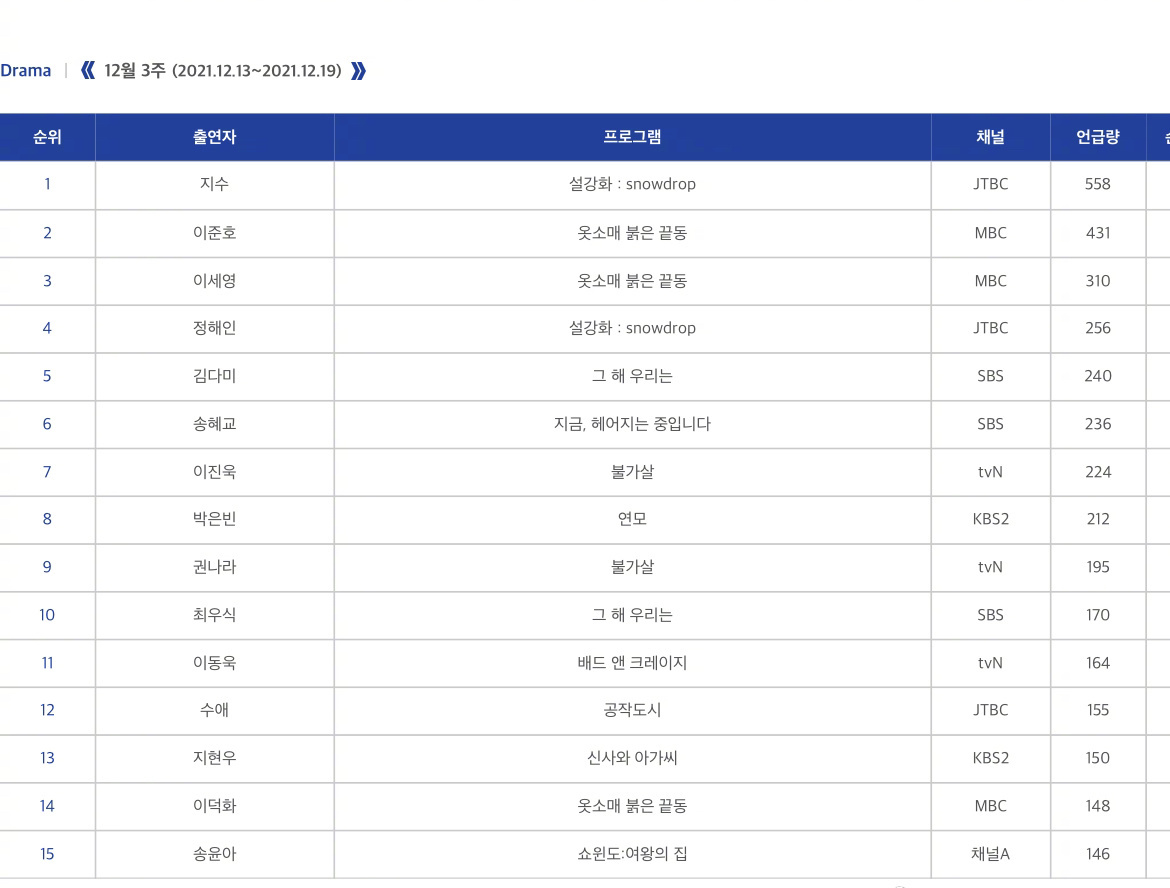This screenshot has width=1170, height=888.
Task: Click the 출연자 column header
Action: (215, 137)
